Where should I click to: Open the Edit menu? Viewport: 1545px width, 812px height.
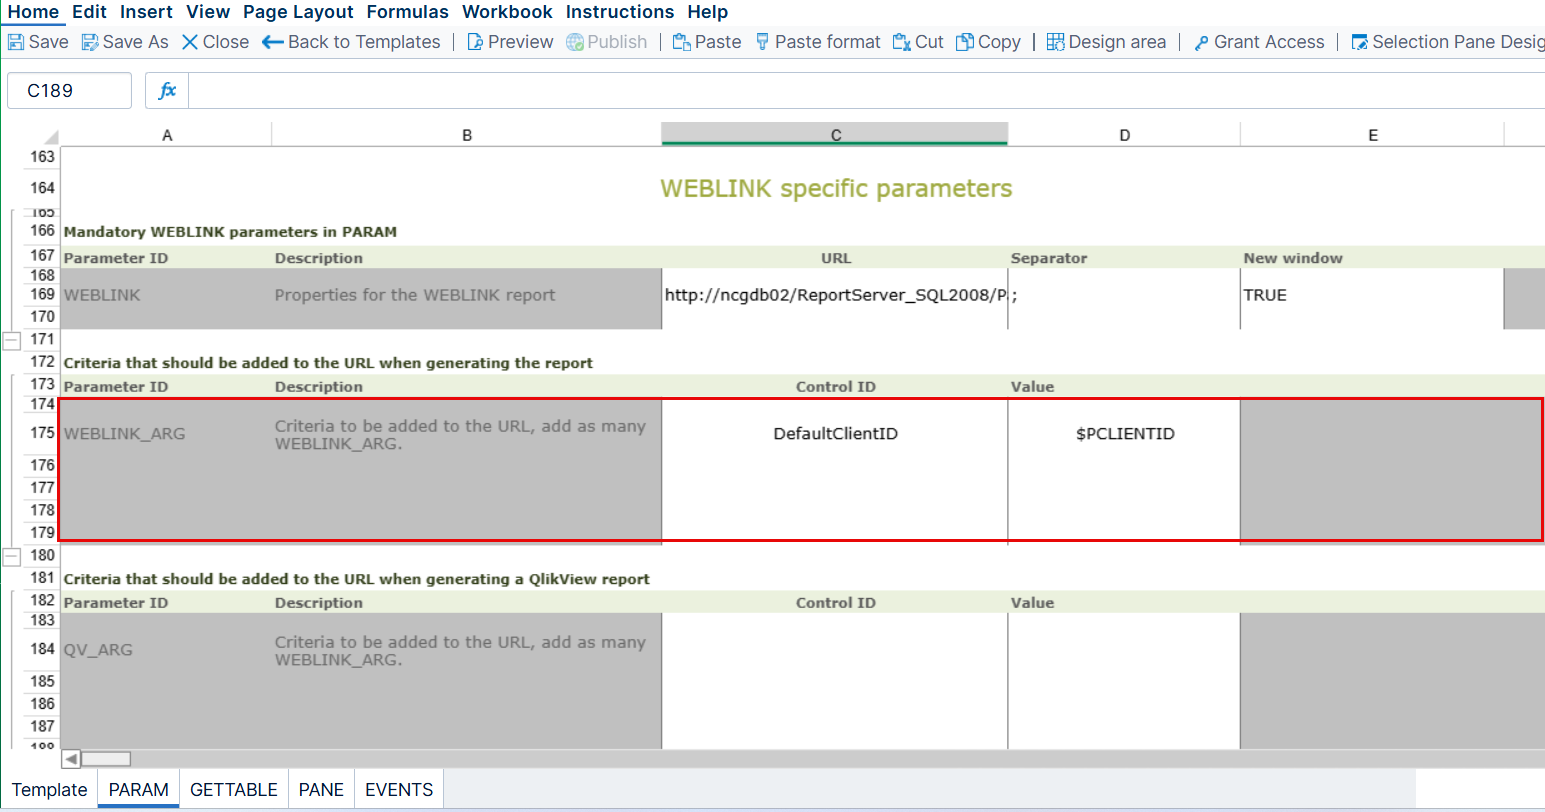[x=89, y=12]
